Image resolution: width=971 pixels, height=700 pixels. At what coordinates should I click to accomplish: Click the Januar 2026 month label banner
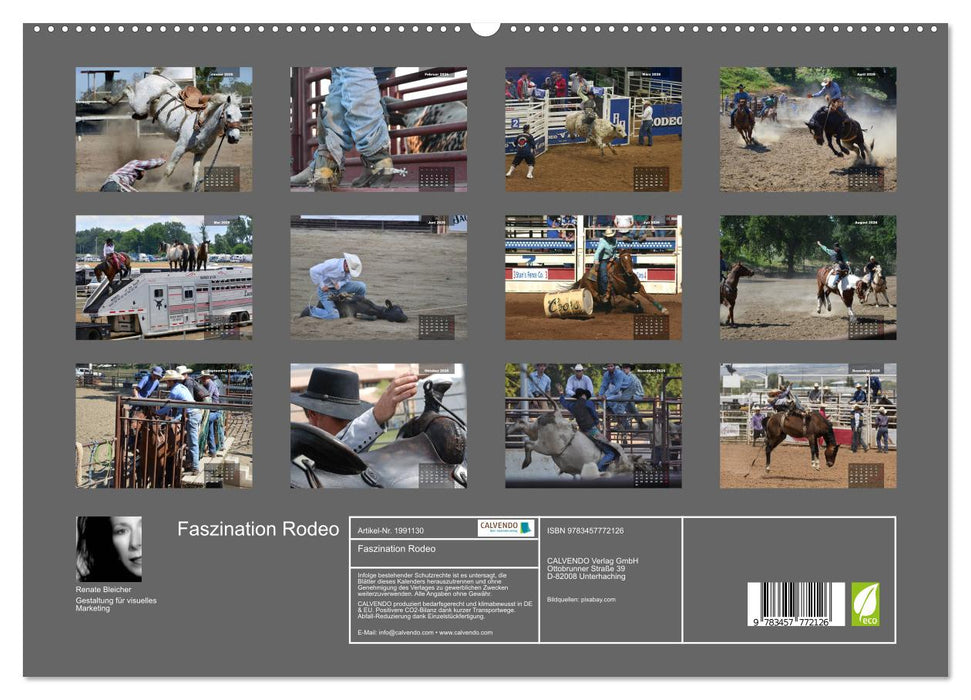click(x=222, y=74)
